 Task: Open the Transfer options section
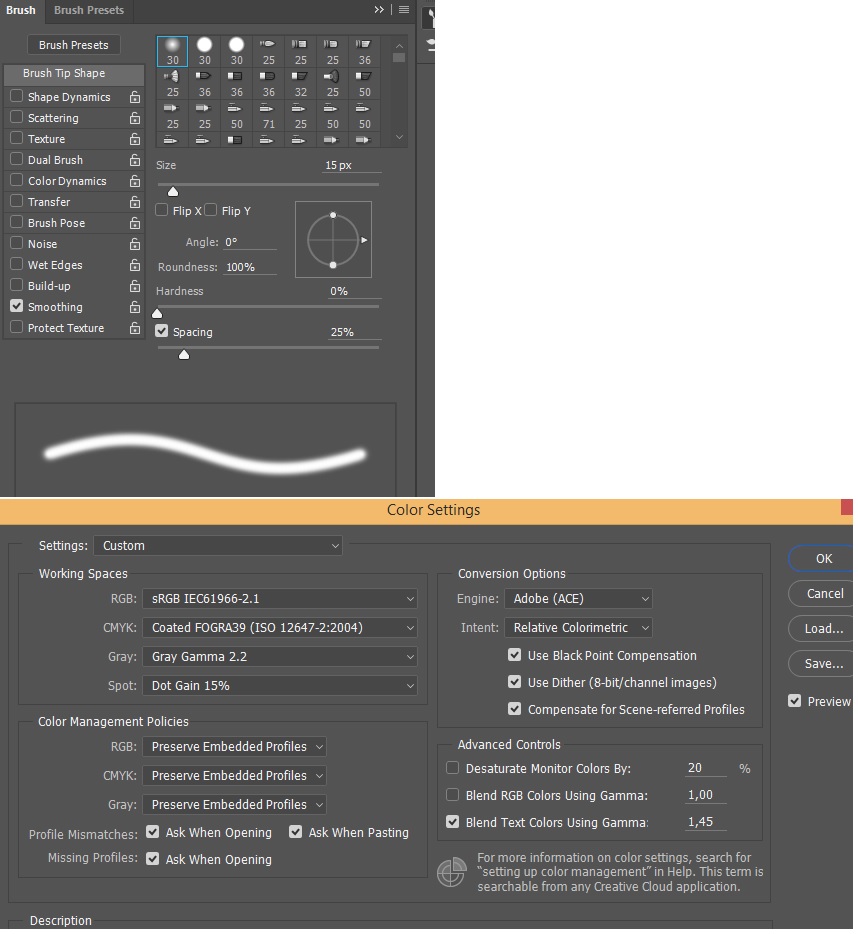click(x=49, y=202)
